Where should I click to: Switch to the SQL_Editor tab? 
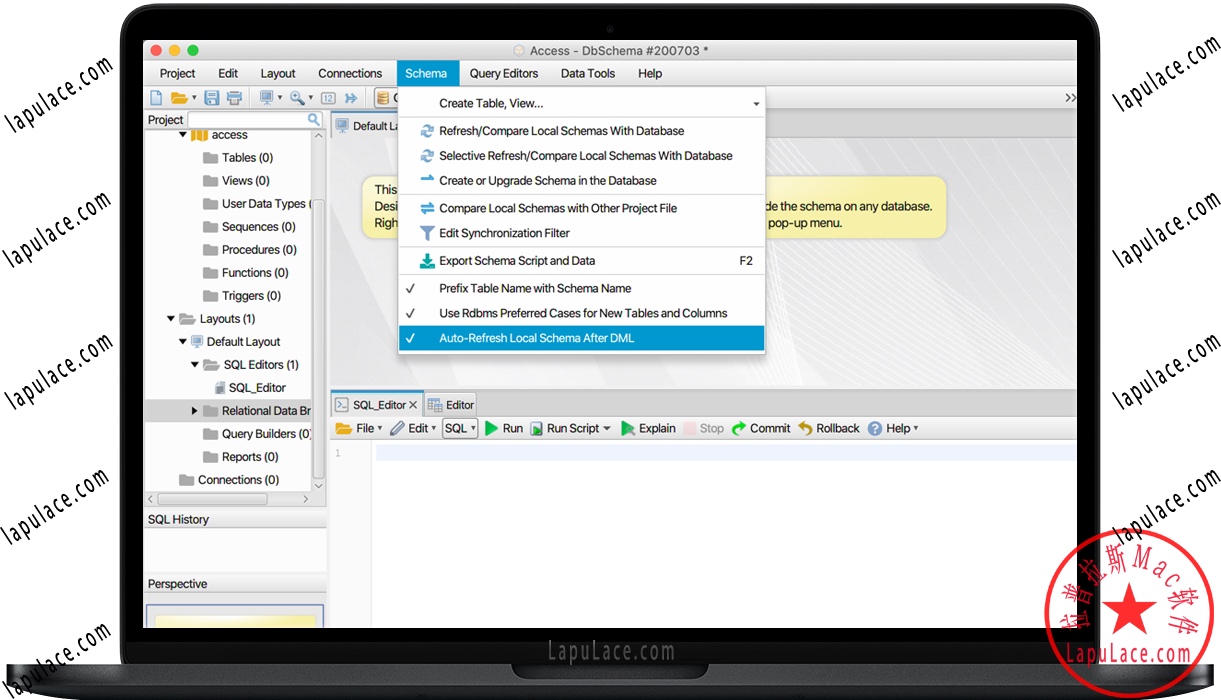pos(379,405)
